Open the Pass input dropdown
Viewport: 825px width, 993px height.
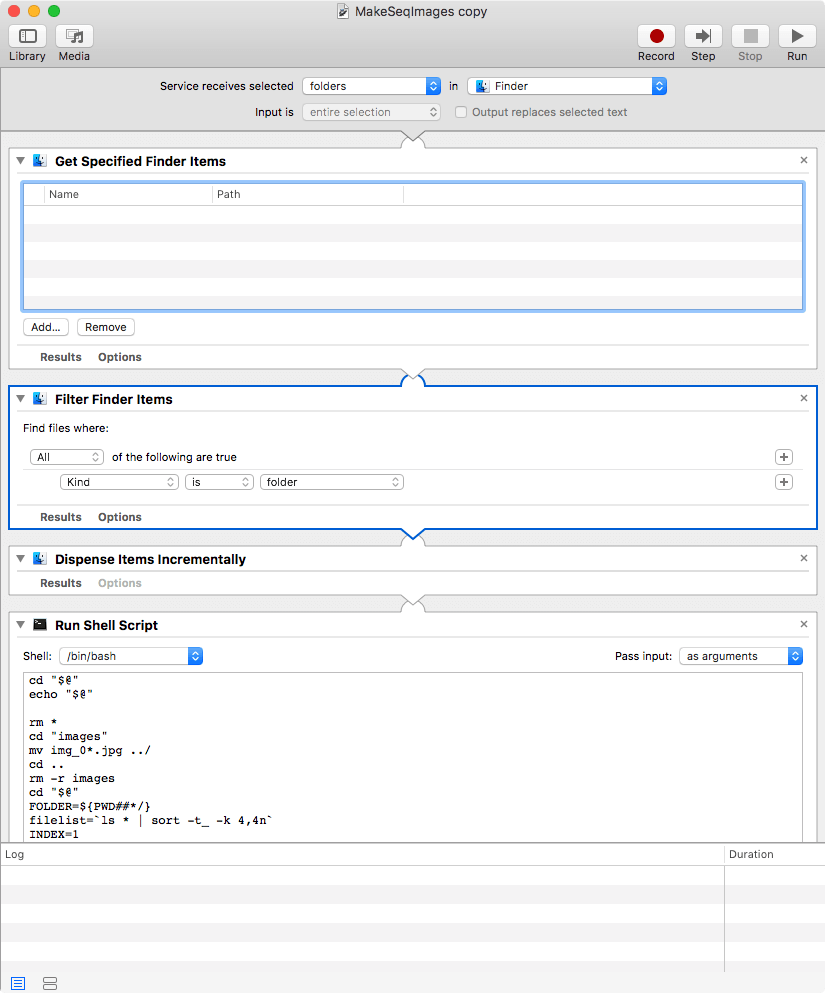coord(740,656)
